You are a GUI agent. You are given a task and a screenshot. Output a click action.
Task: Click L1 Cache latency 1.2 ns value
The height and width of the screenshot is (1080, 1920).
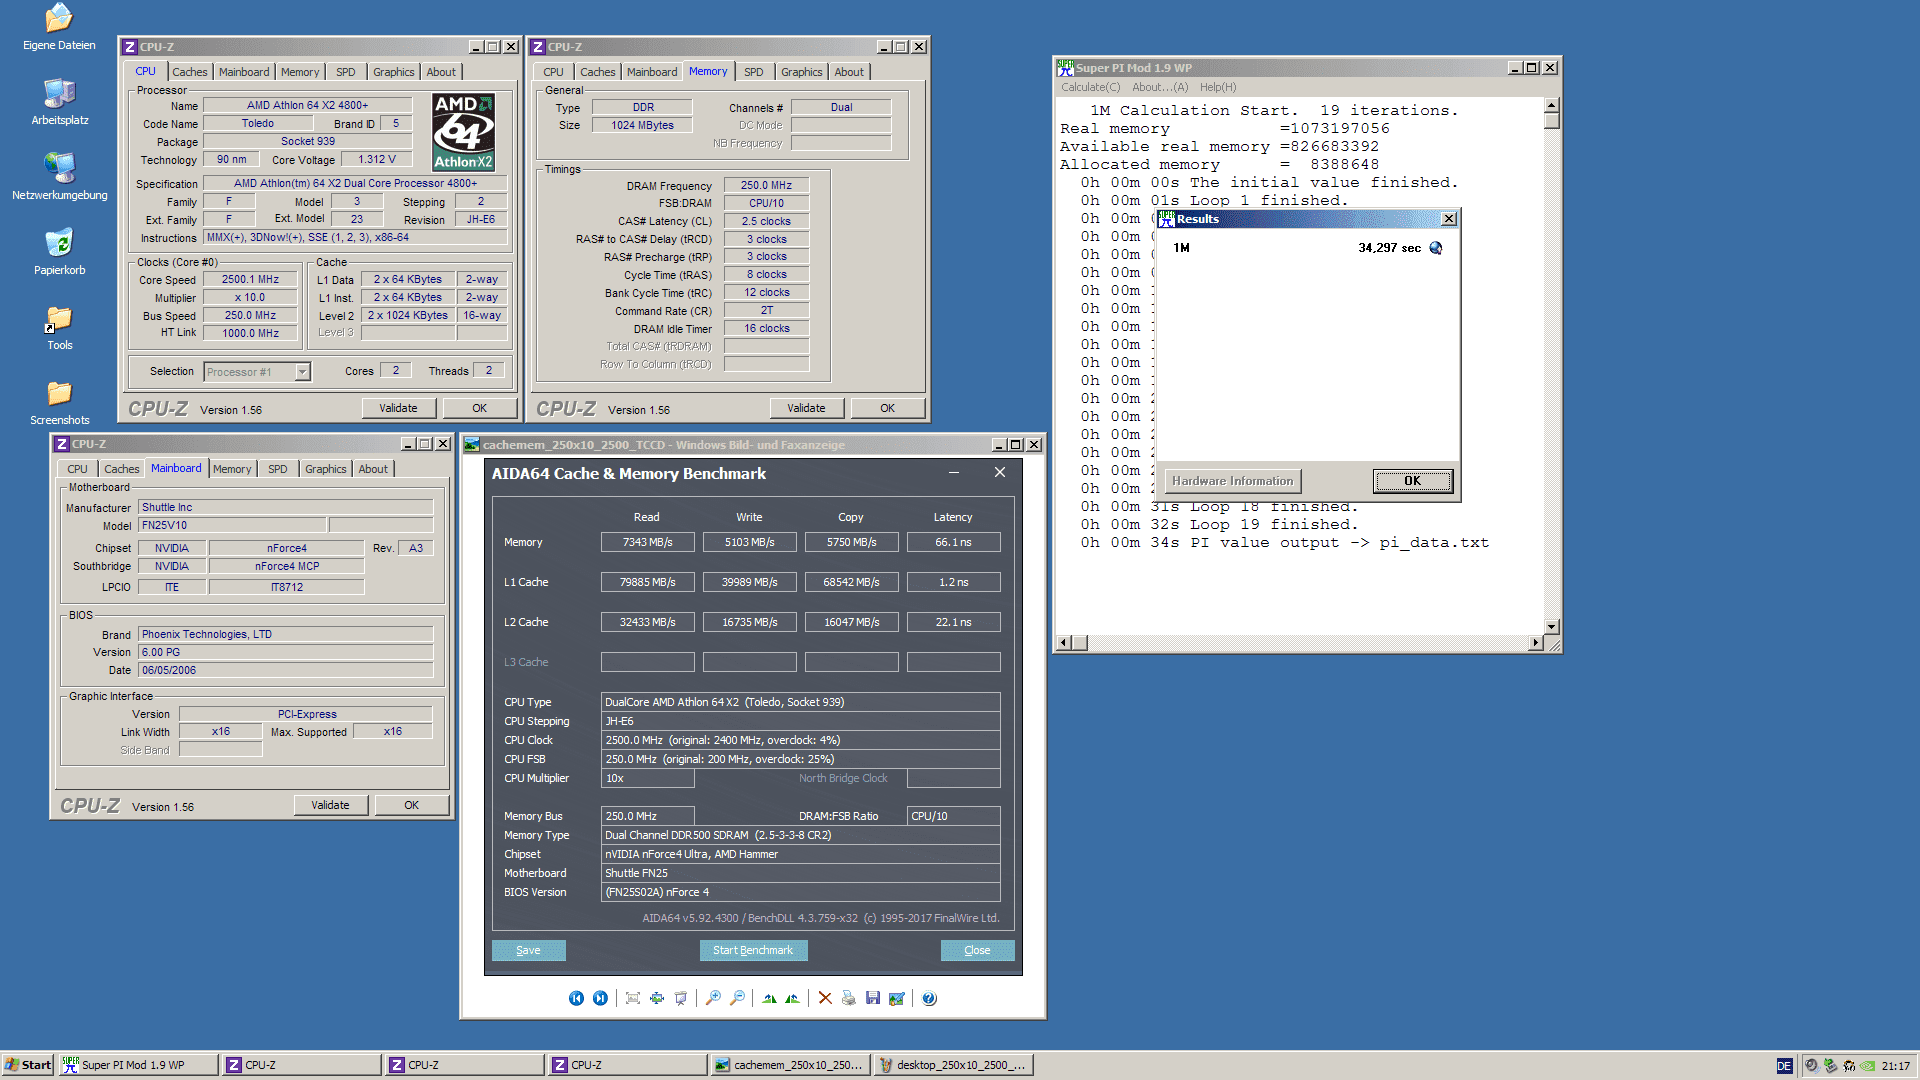pos(953,582)
